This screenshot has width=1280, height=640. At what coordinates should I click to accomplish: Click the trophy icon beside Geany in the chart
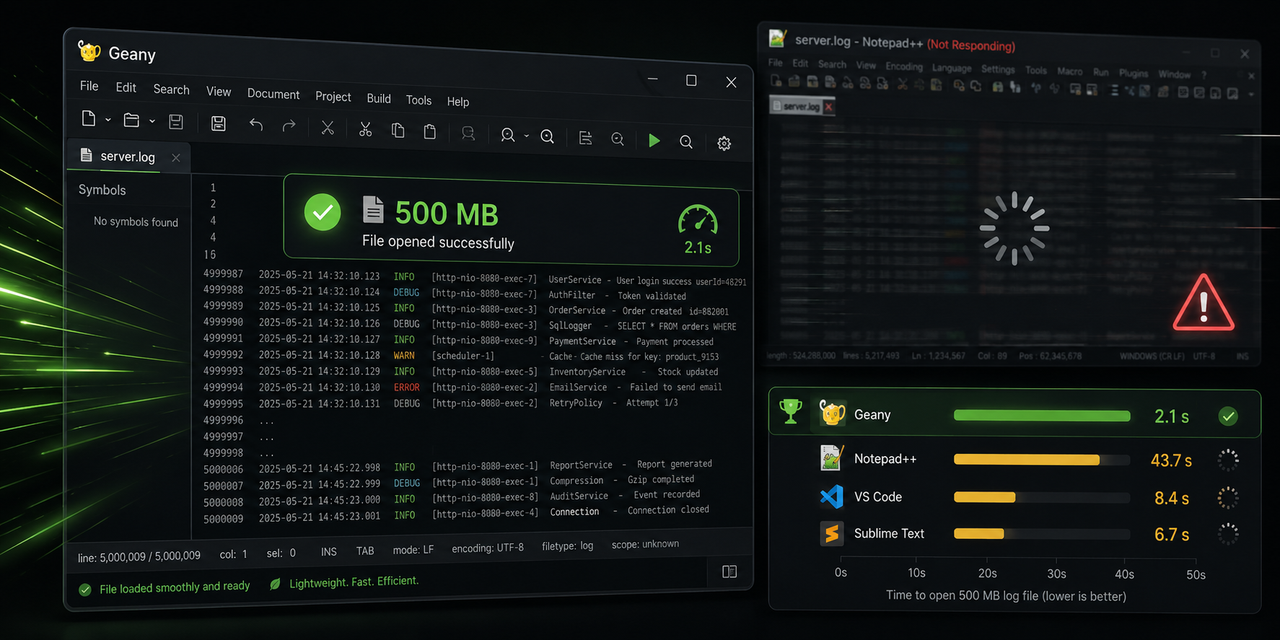tap(791, 412)
